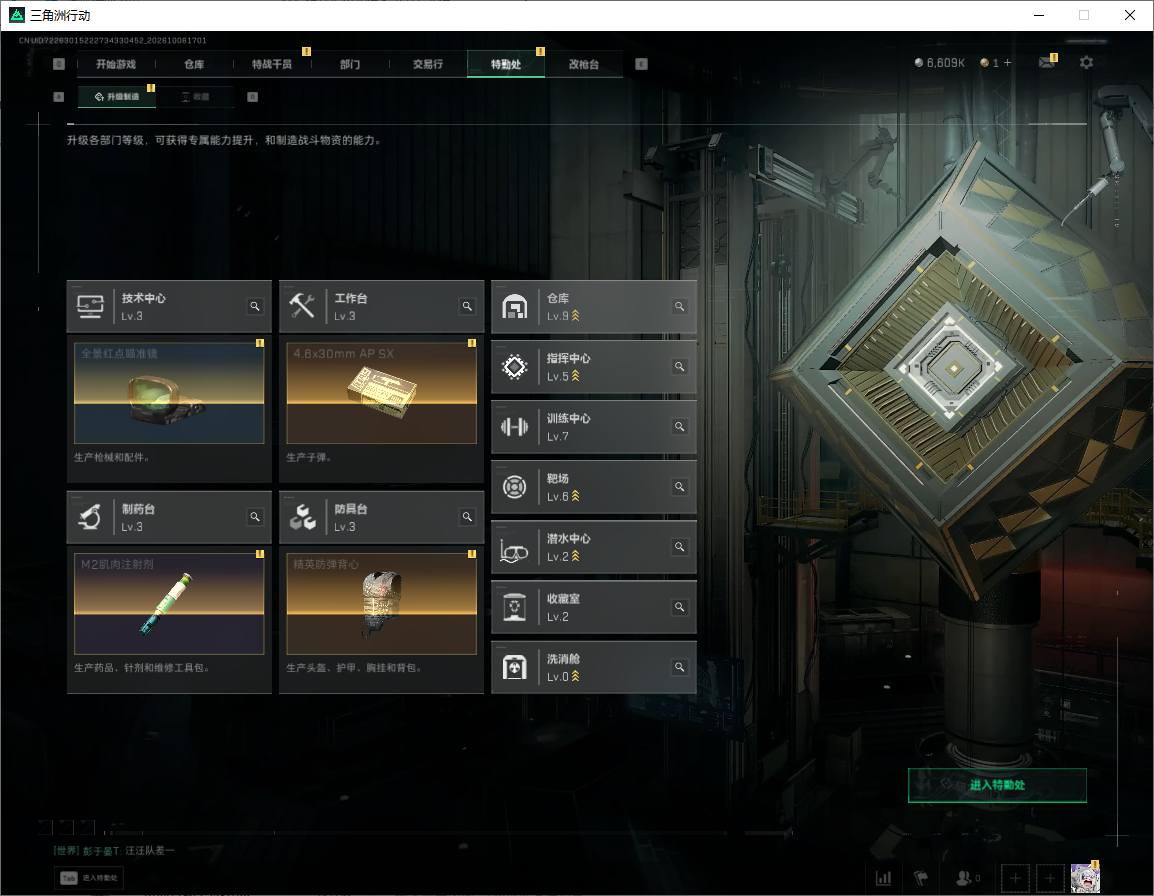Click the 进入特勤处 button
Image resolution: width=1154 pixels, height=896 pixels.
(997, 785)
